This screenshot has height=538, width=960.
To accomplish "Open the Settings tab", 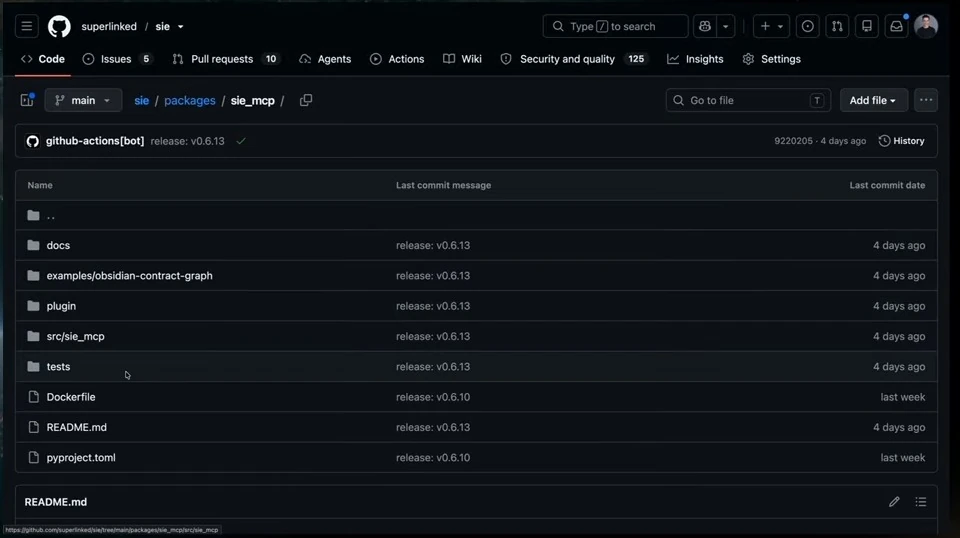I will 771,59.
